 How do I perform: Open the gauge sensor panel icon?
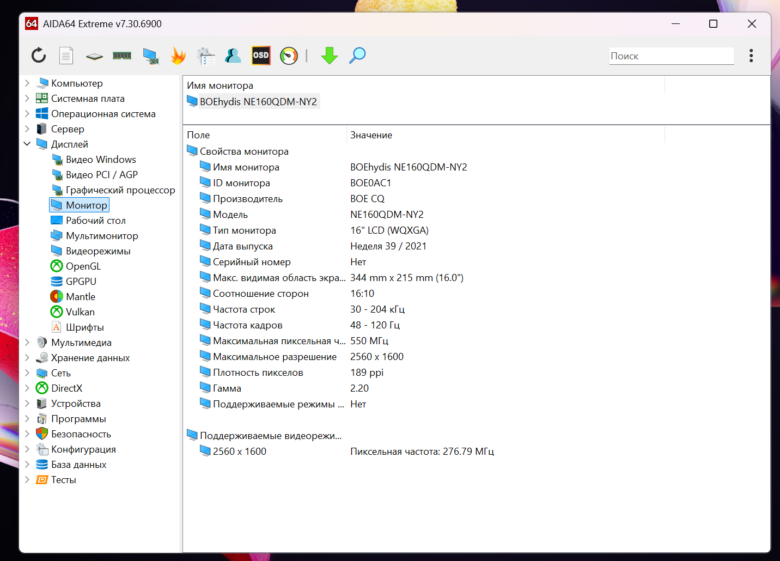tap(289, 56)
